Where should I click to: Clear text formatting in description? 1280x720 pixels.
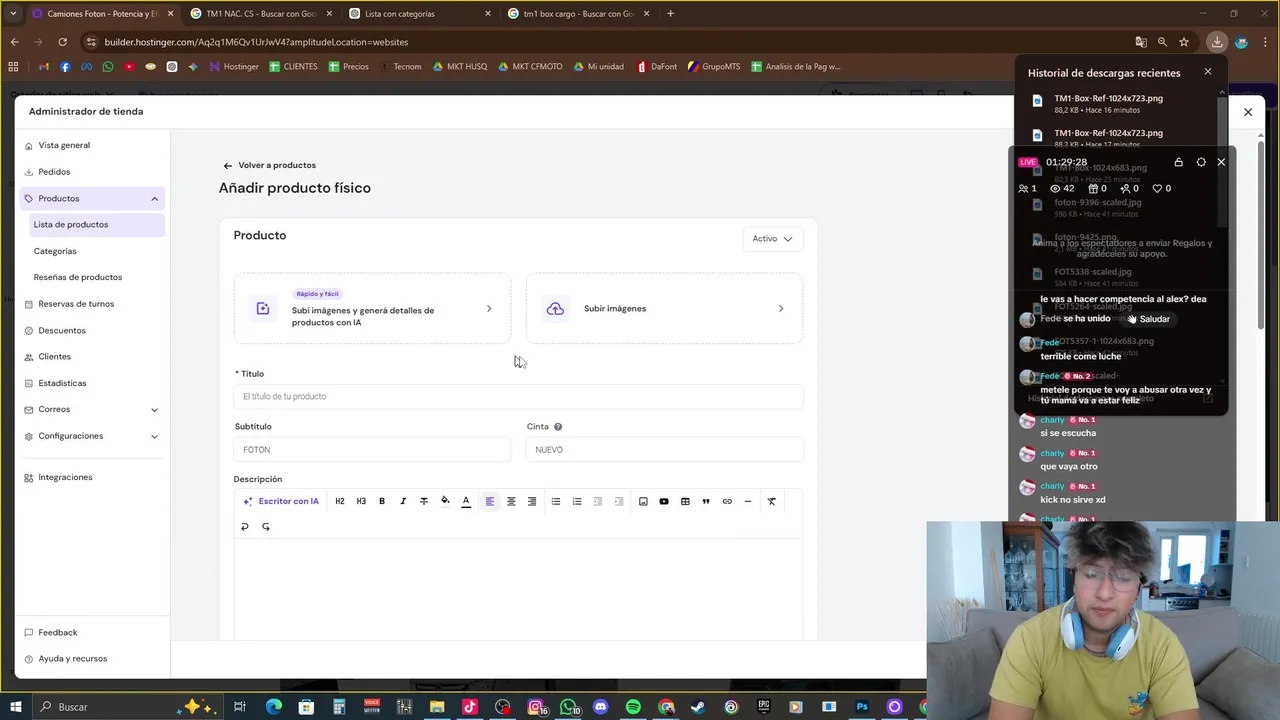(772, 501)
